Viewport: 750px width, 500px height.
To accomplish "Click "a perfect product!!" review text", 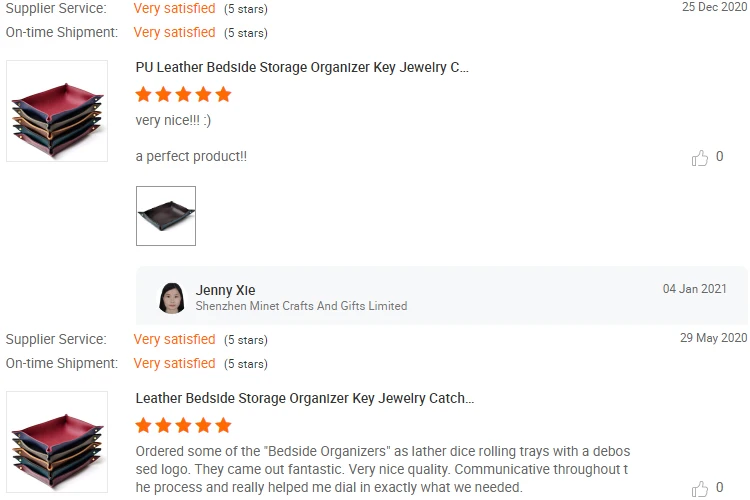I will pyautogui.click(x=191, y=157).
